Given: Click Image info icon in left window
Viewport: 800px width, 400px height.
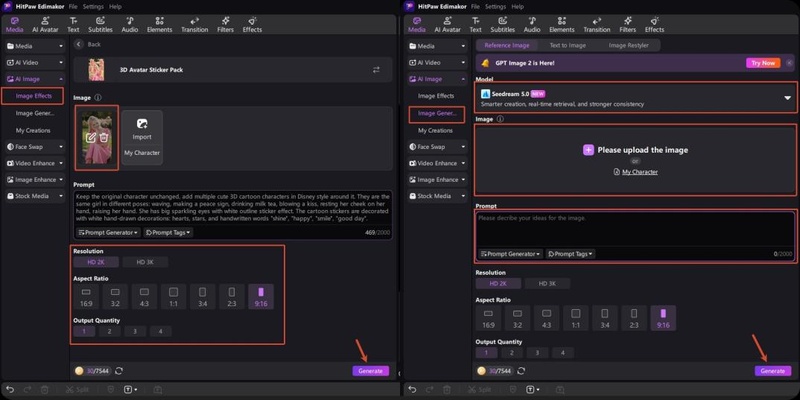Looking at the screenshot, I should click(98, 97).
